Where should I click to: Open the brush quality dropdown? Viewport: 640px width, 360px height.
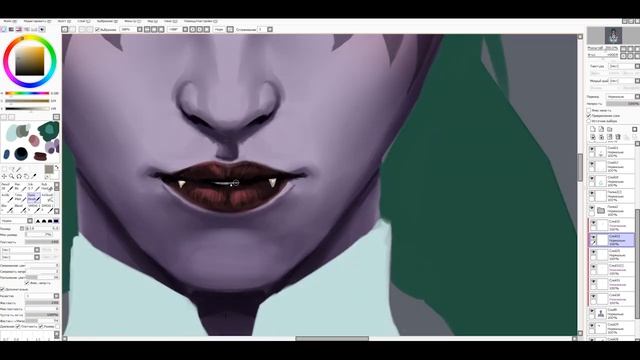tap(56, 296)
